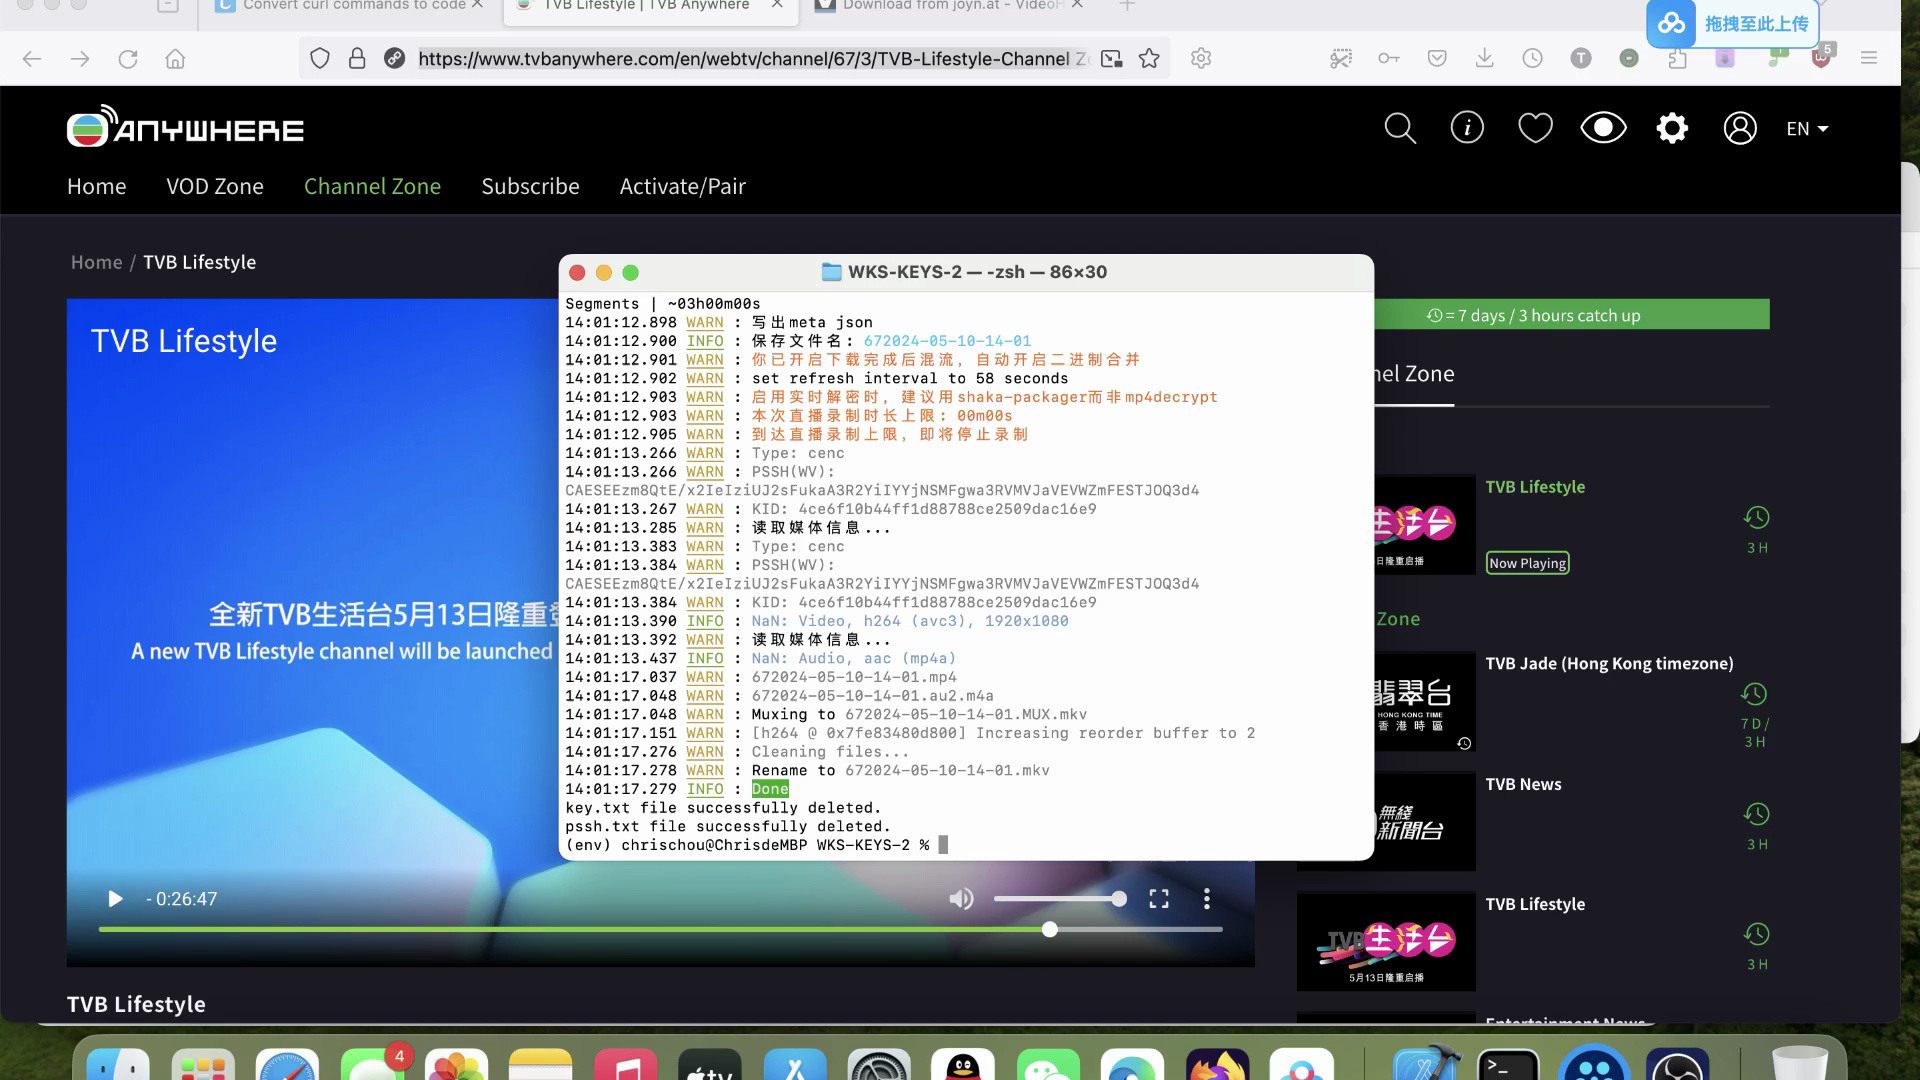Click the green Done status in terminal
The width and height of the screenshot is (1920, 1080).
click(x=770, y=789)
